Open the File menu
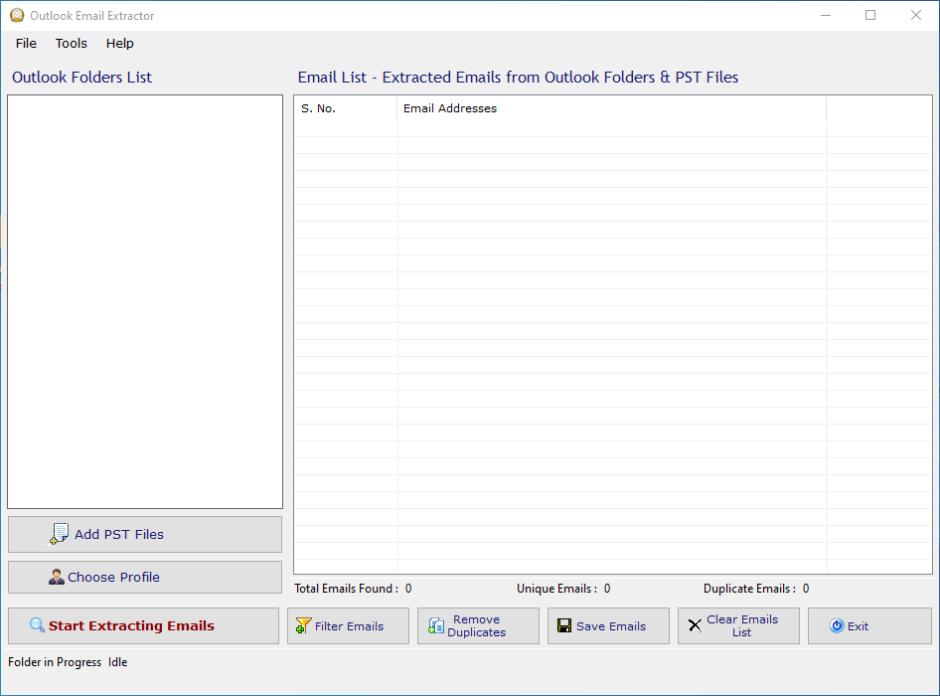Image resolution: width=940 pixels, height=696 pixels. point(26,43)
